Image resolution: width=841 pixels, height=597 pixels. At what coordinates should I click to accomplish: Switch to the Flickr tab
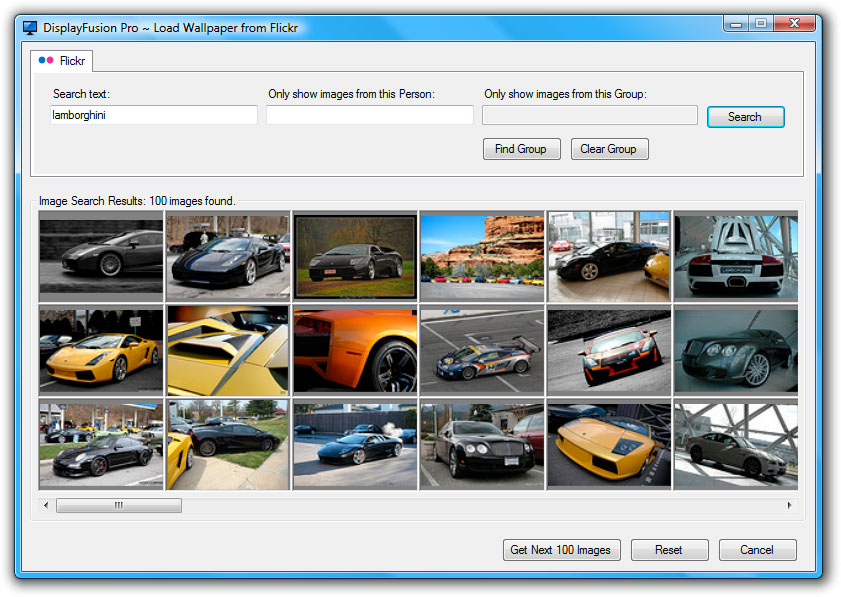tap(62, 61)
